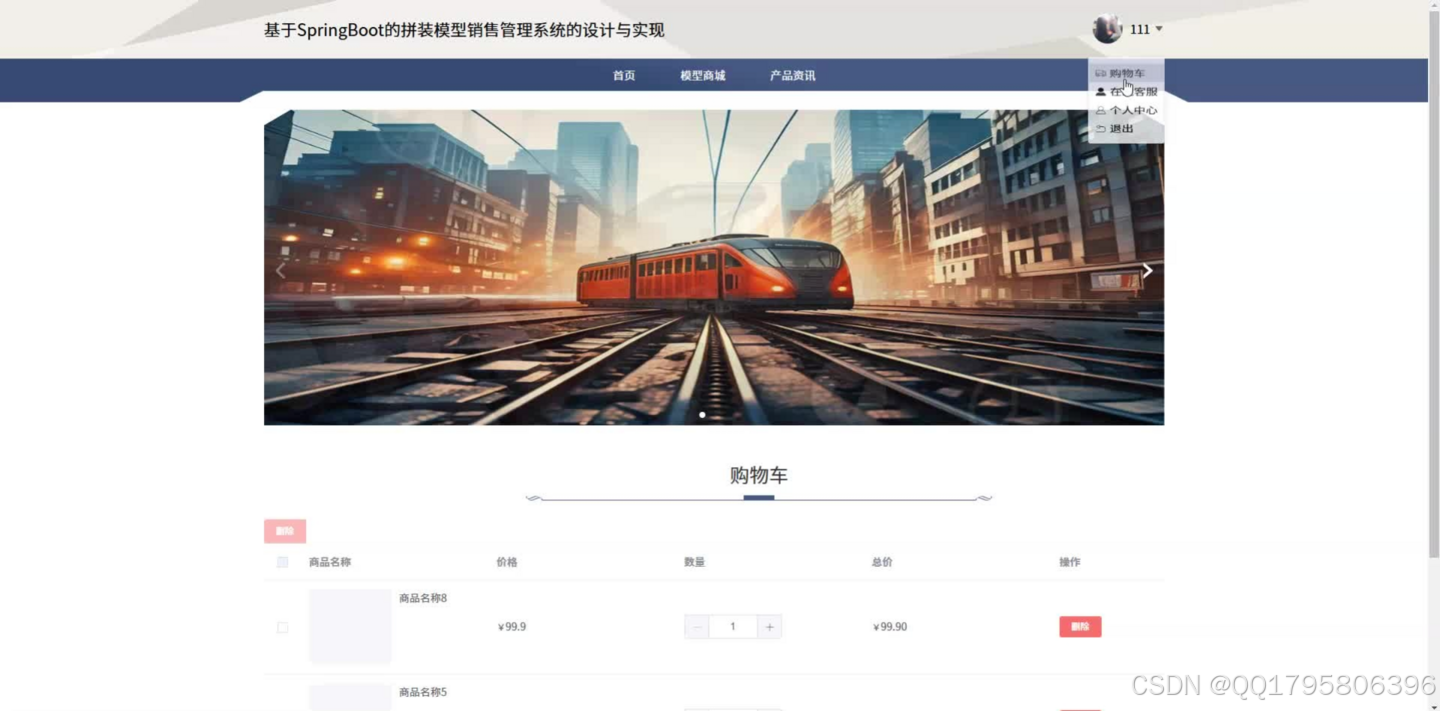
Task: Open the 模型商城 tab
Action: pos(703,76)
